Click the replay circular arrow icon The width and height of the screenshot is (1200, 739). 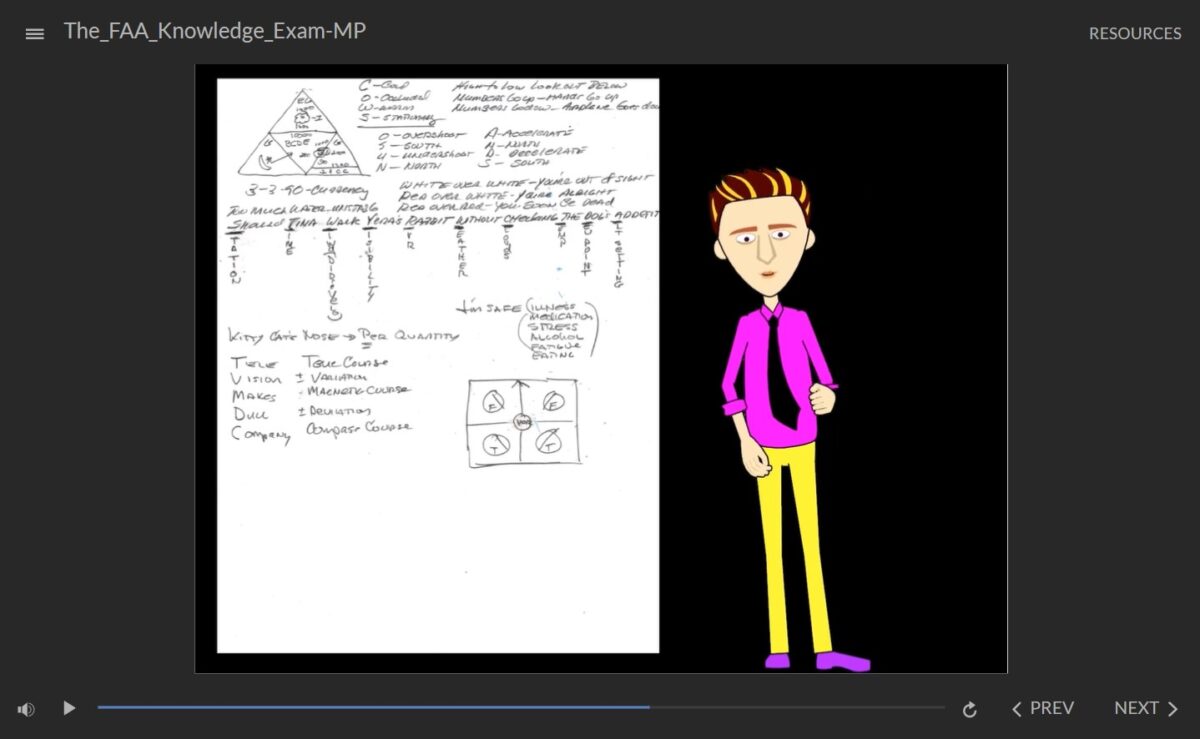click(x=969, y=709)
